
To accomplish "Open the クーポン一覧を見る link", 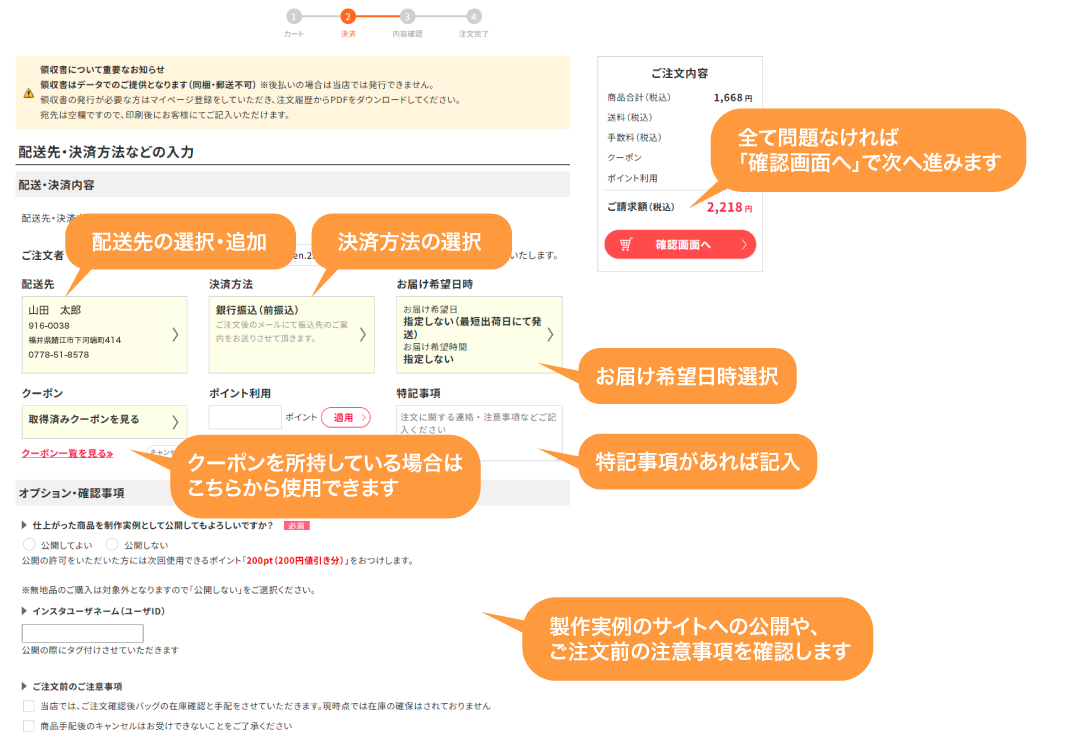I will click(67, 453).
